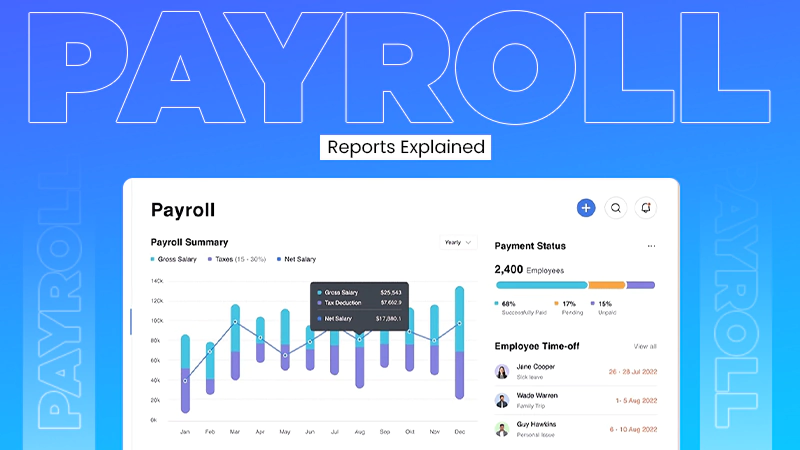Click the Aug month label
Viewport: 800px width, 450px height.
[360, 432]
